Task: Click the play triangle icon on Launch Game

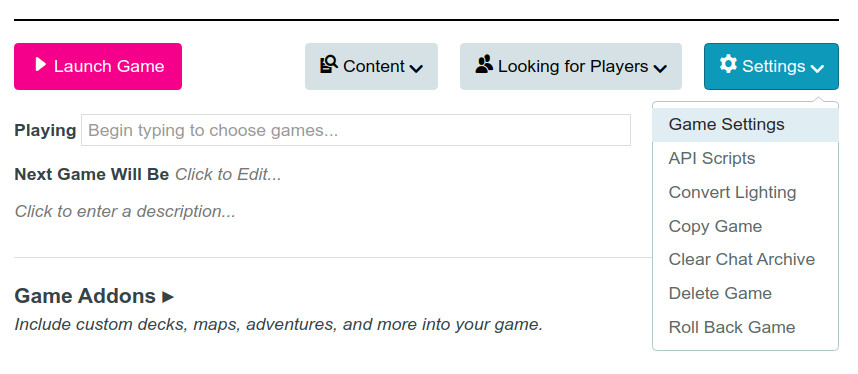Action: [x=40, y=65]
